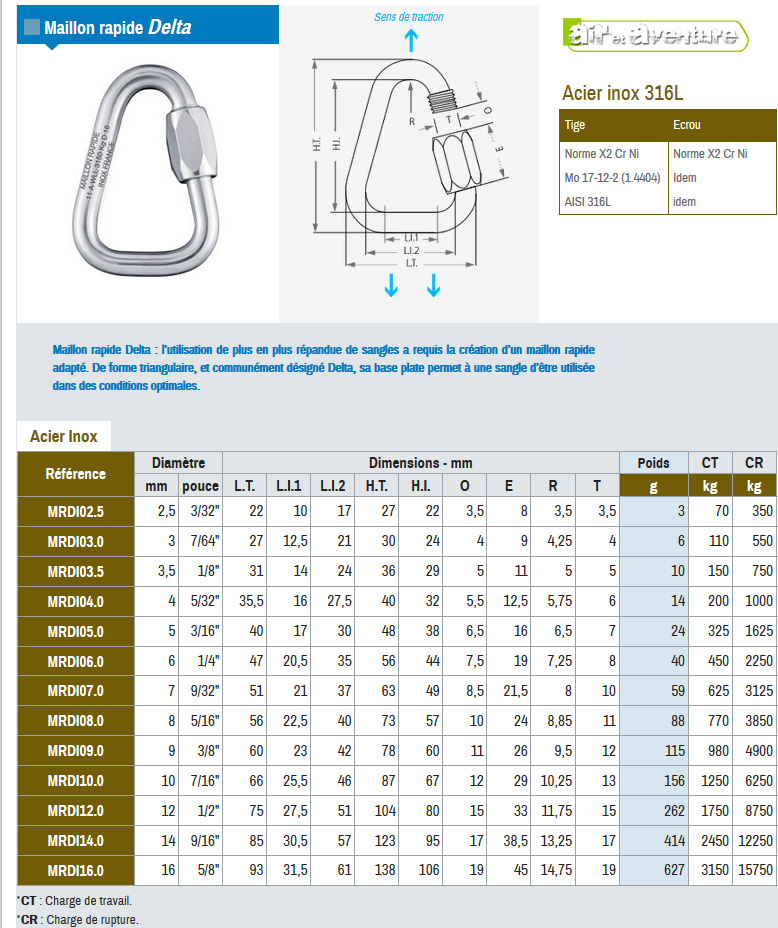
Task: Click the Diamètre table header
Action: [179, 463]
